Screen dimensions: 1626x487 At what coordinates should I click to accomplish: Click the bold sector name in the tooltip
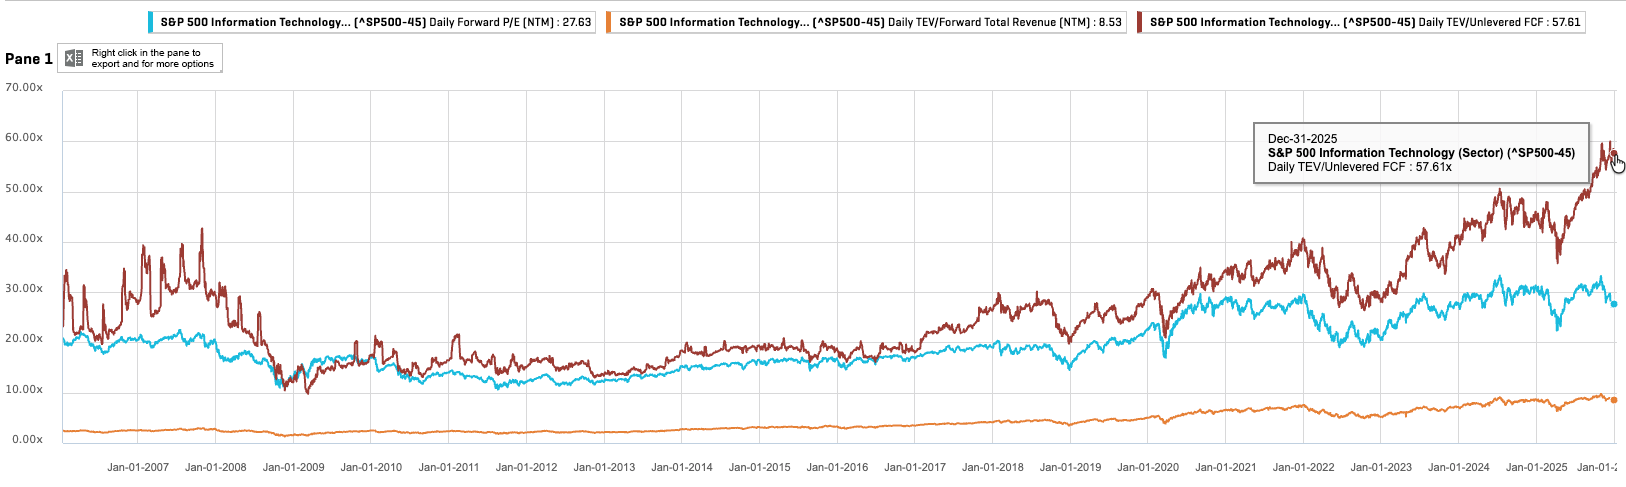tap(1421, 153)
